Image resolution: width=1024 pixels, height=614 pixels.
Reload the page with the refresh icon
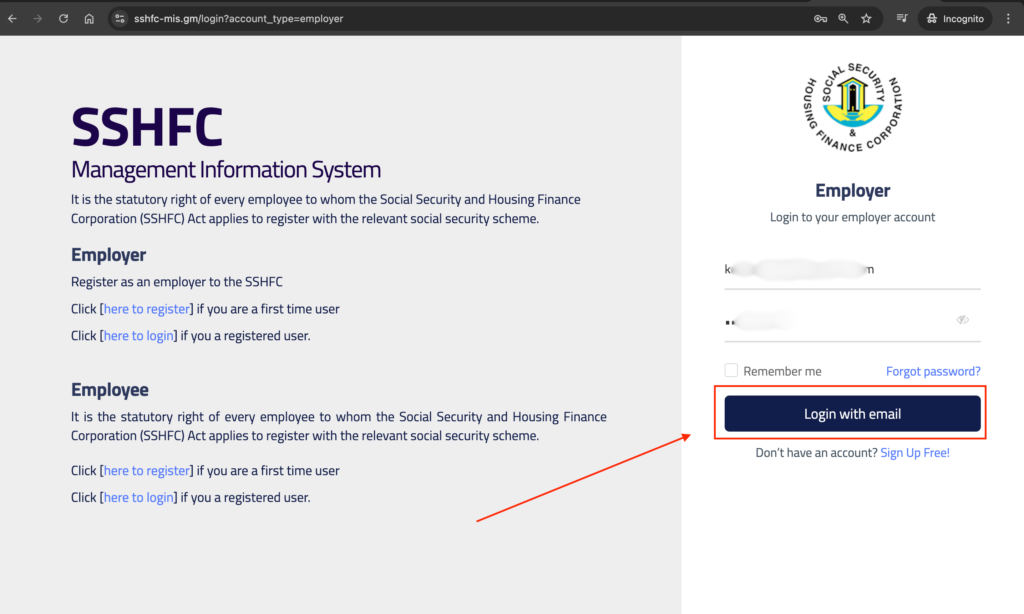click(x=64, y=18)
